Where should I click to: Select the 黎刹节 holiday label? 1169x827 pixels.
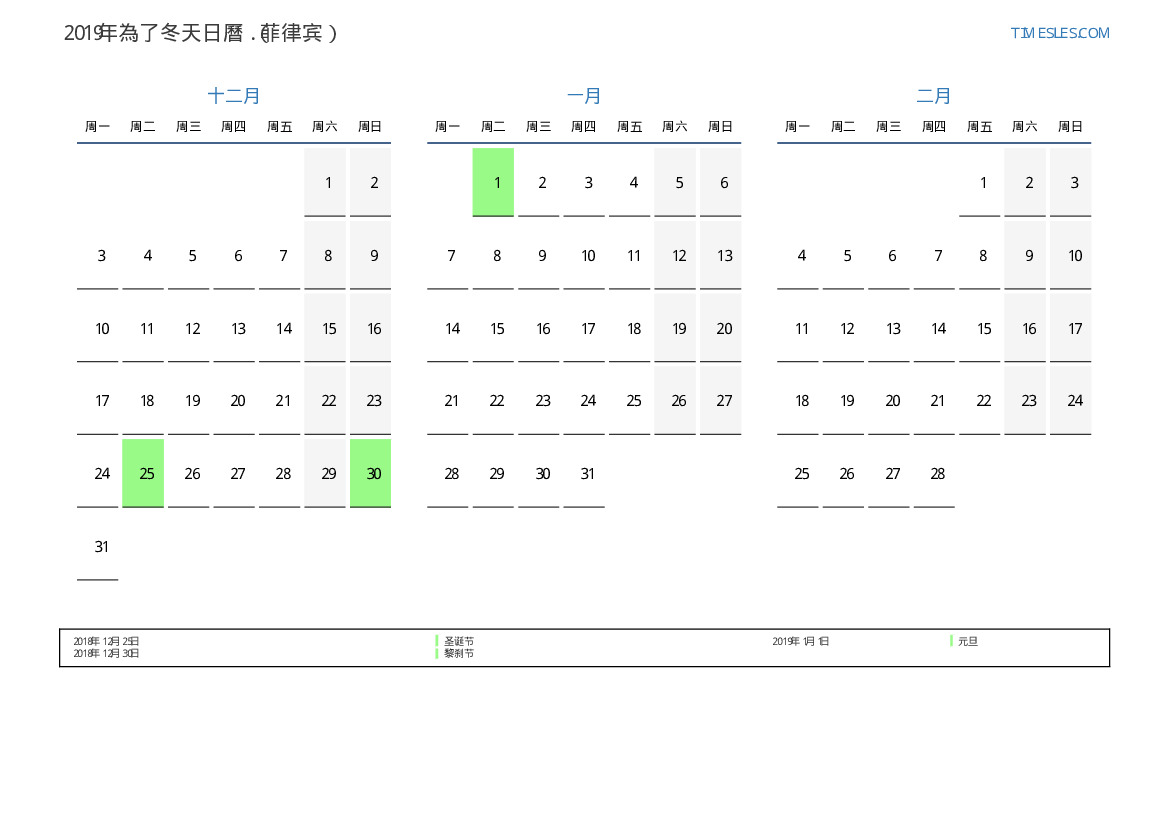coord(459,653)
